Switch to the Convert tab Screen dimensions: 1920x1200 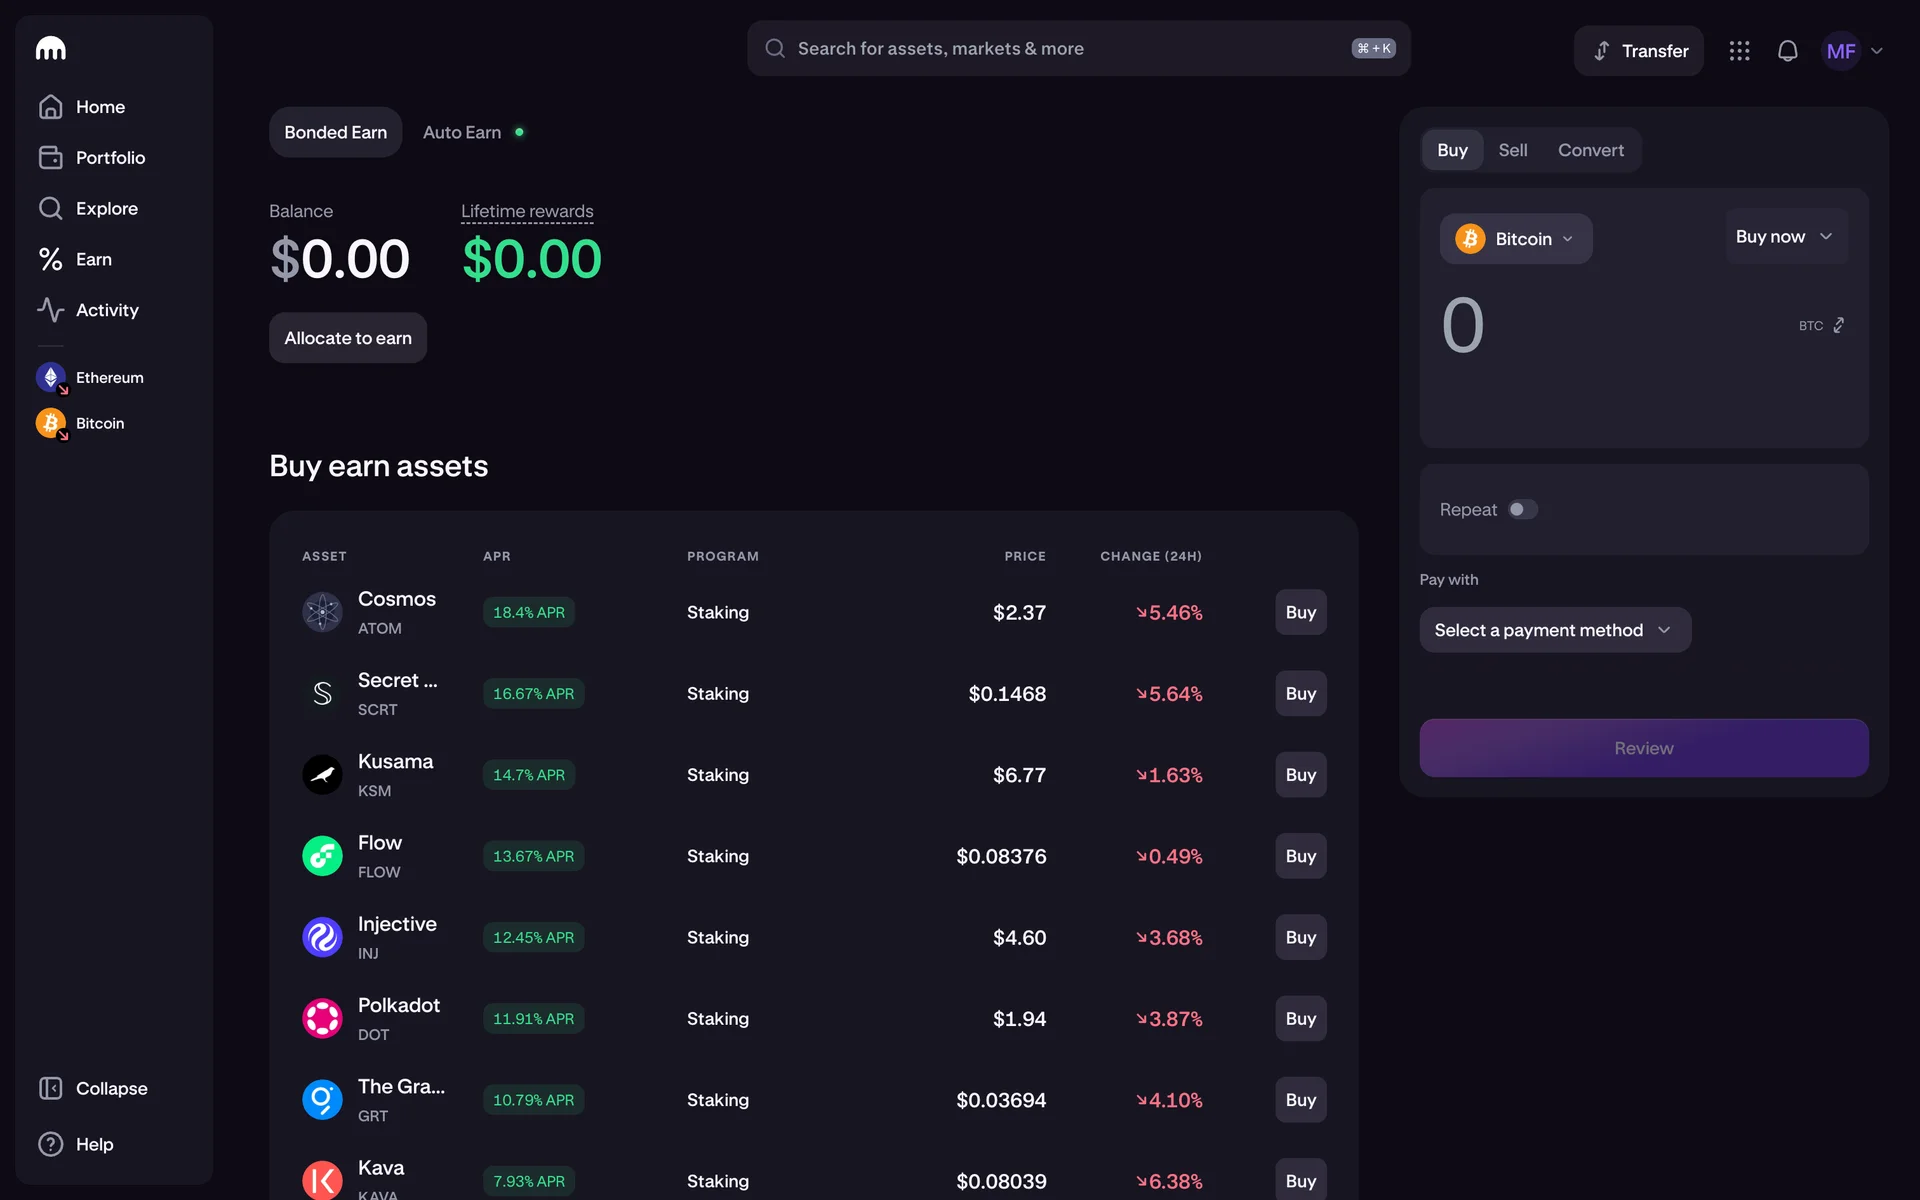1590,150
